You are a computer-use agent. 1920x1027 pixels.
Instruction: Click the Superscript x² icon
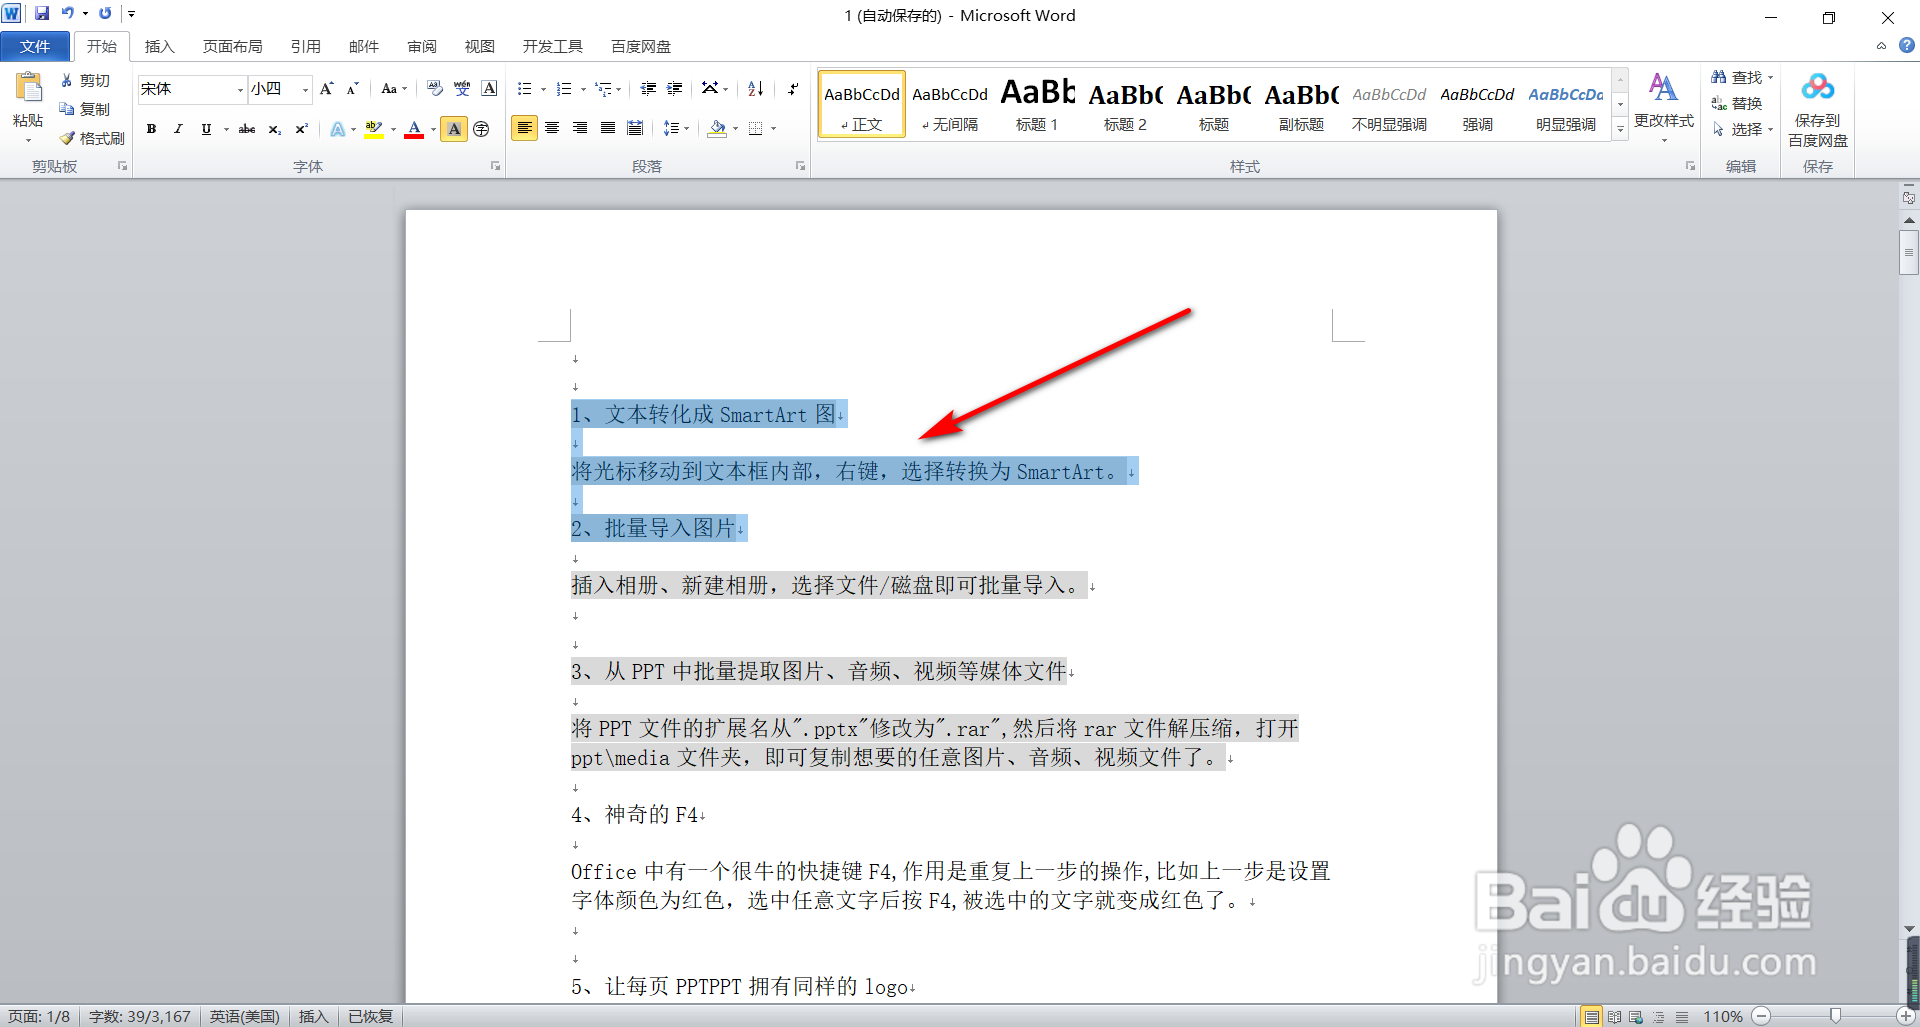tap(301, 129)
